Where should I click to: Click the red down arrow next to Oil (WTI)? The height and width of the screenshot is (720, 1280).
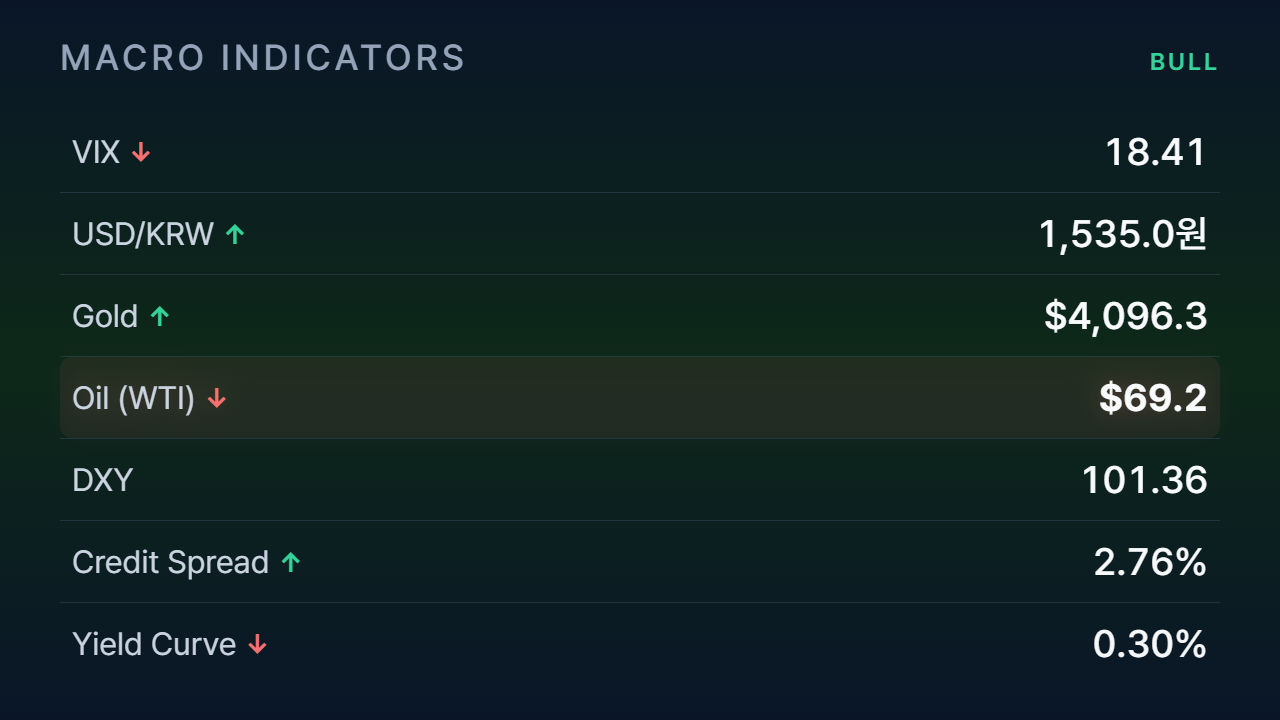click(x=217, y=398)
